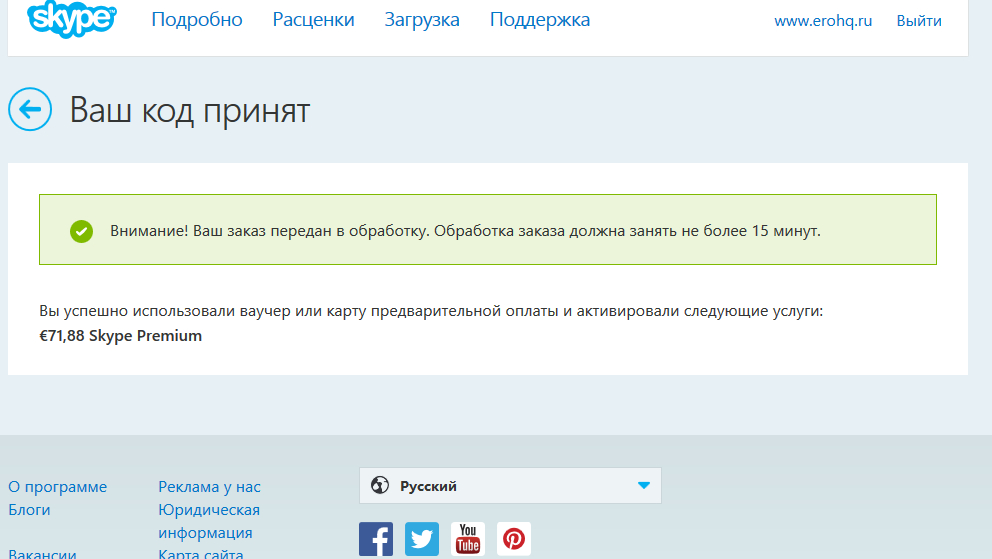Open the О программе footer link
This screenshot has height=559, width=992.
tap(58, 487)
